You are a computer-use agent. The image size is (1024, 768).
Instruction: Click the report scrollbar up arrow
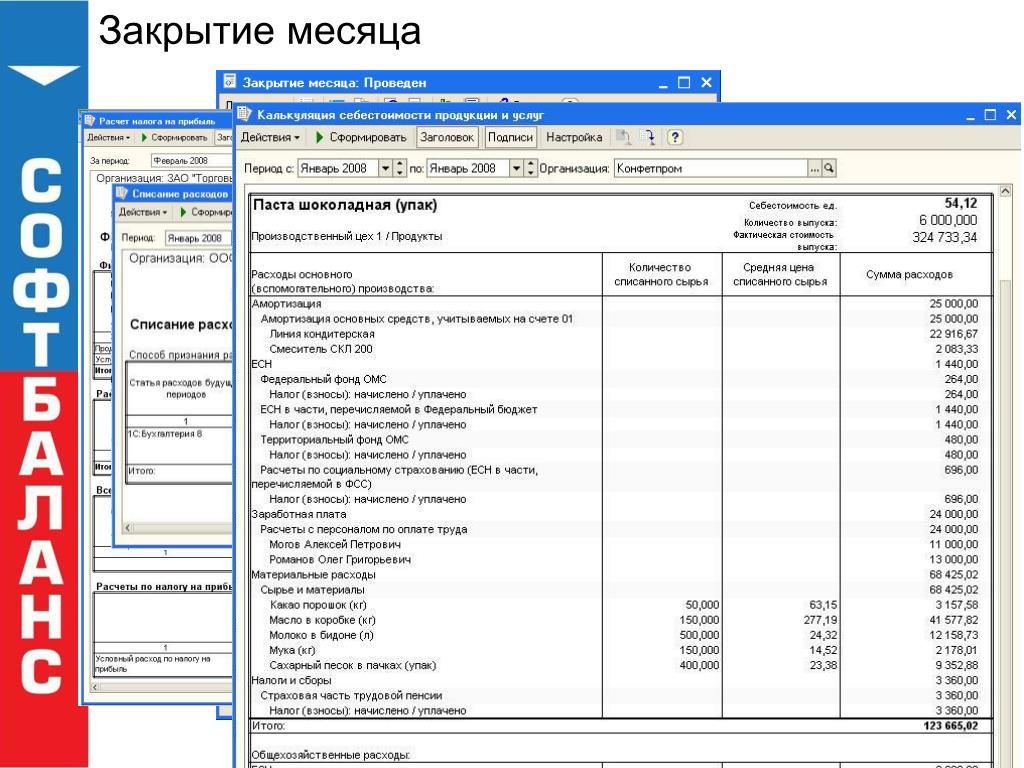1005,193
